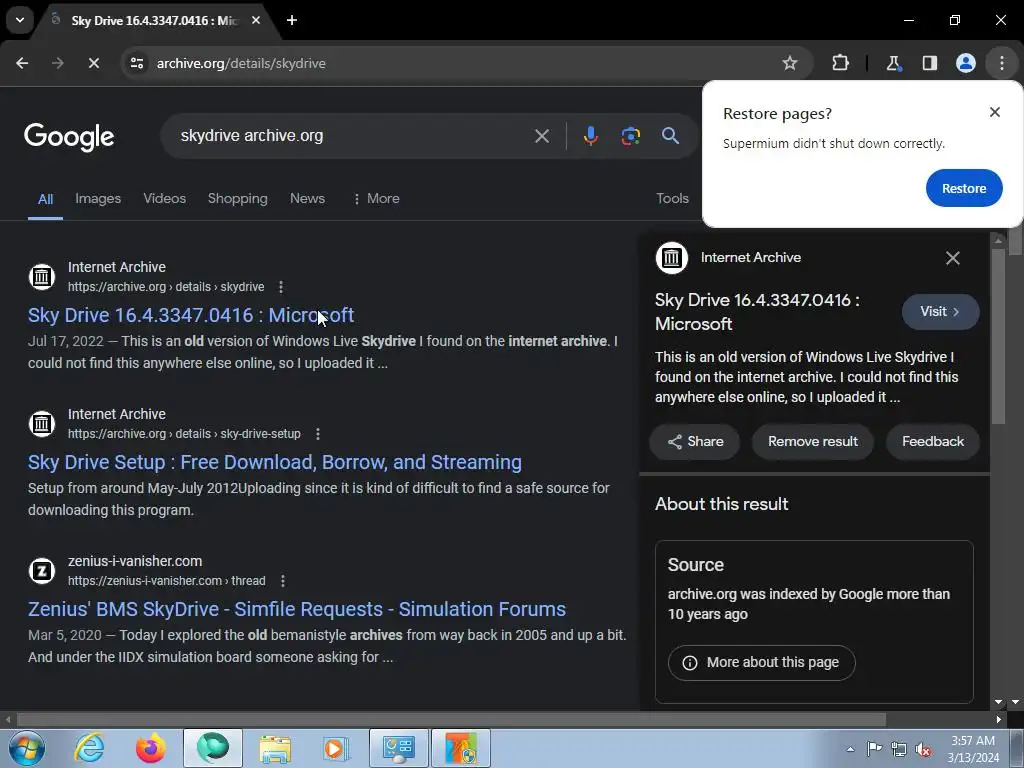1024x768 pixels.
Task: Open Control Panel taskbar button
Action: coord(399,748)
